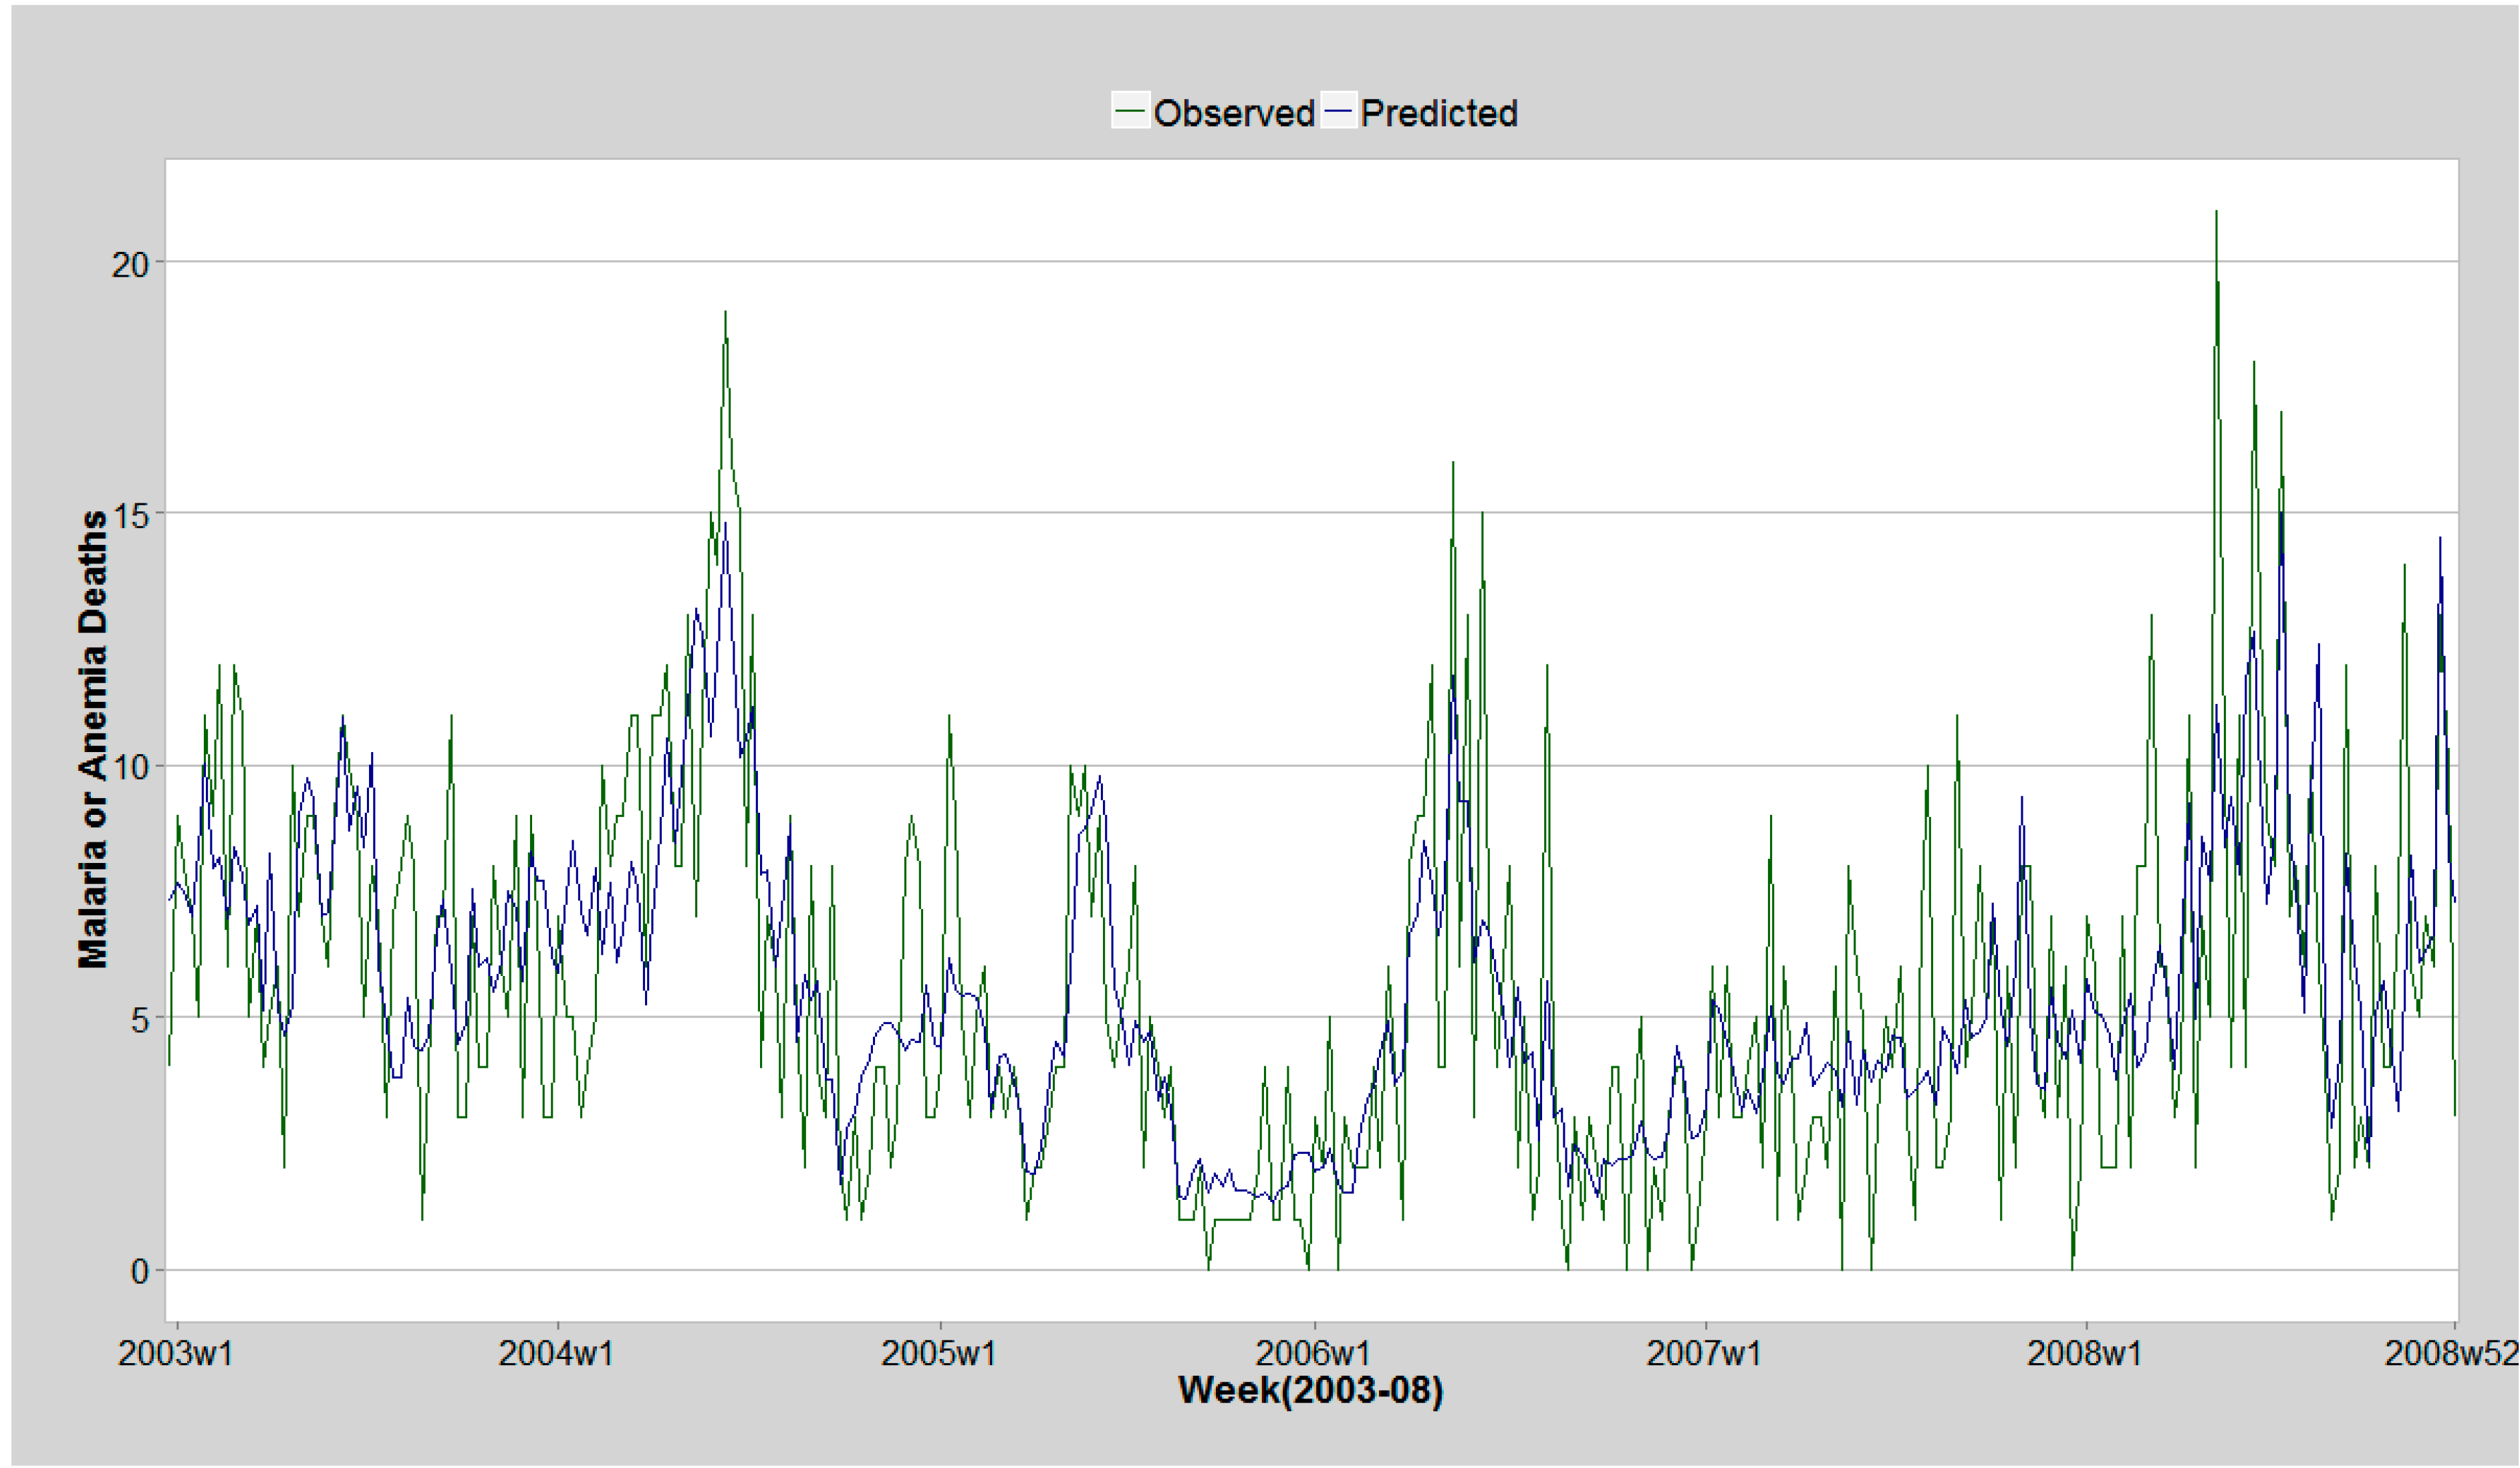
Task: Click the 2007w1 x-axis tick label
Action: tap(1703, 1353)
